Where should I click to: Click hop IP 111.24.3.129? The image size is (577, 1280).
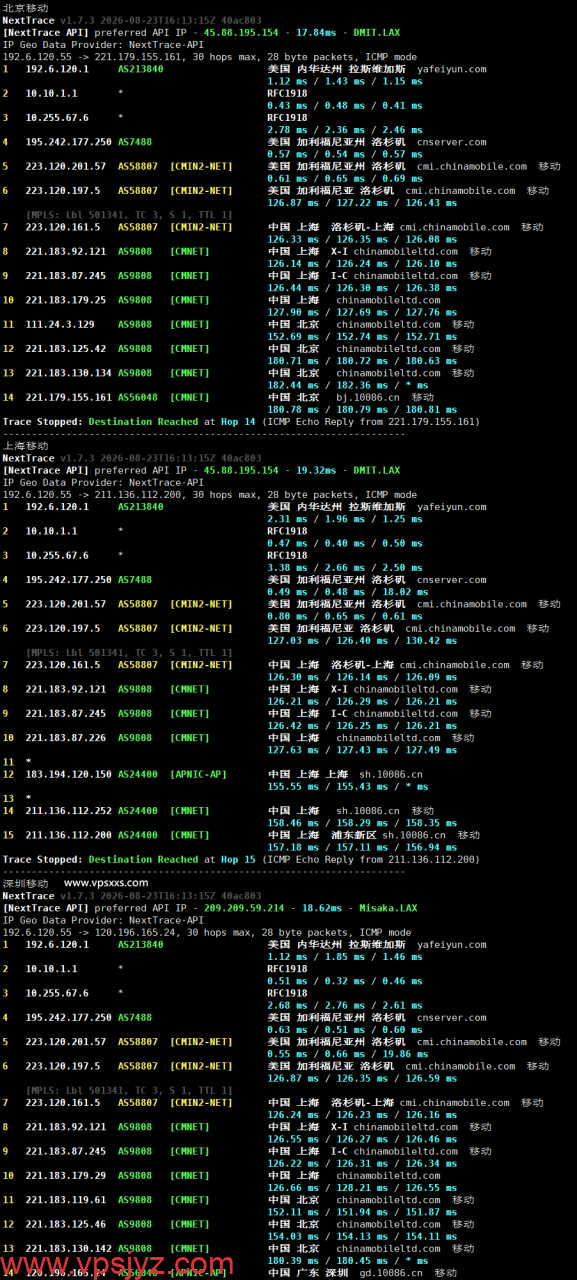59,324
